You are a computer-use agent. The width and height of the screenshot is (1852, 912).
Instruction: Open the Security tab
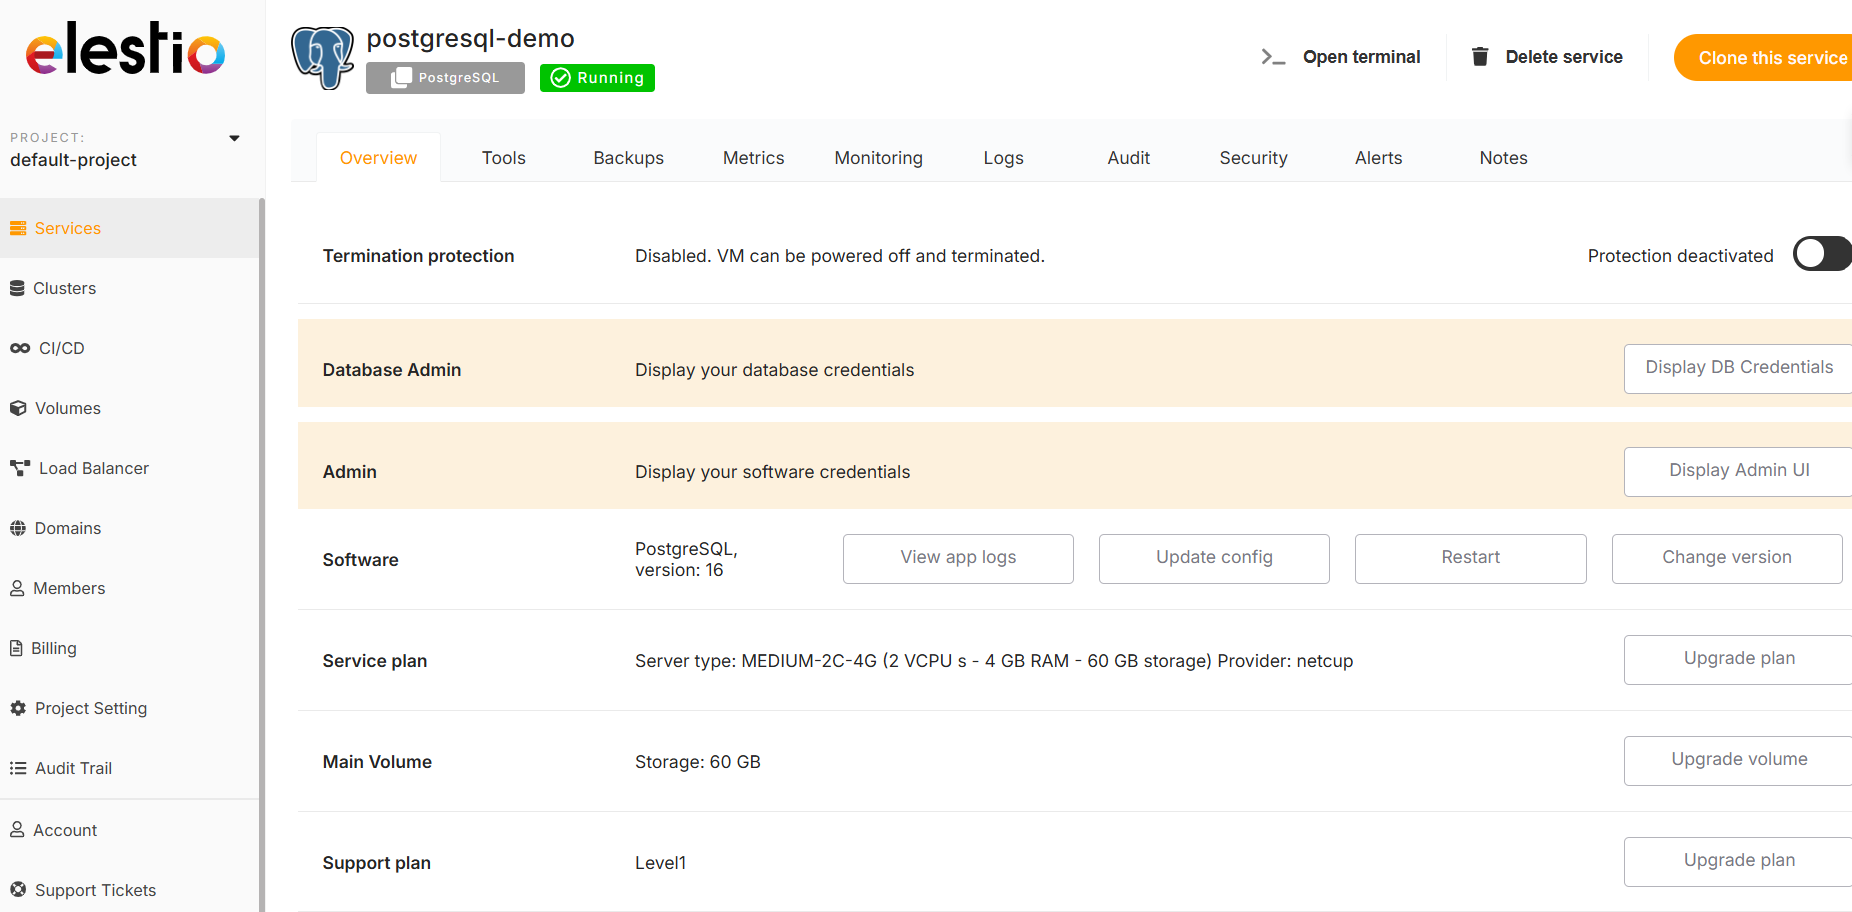coord(1253,158)
